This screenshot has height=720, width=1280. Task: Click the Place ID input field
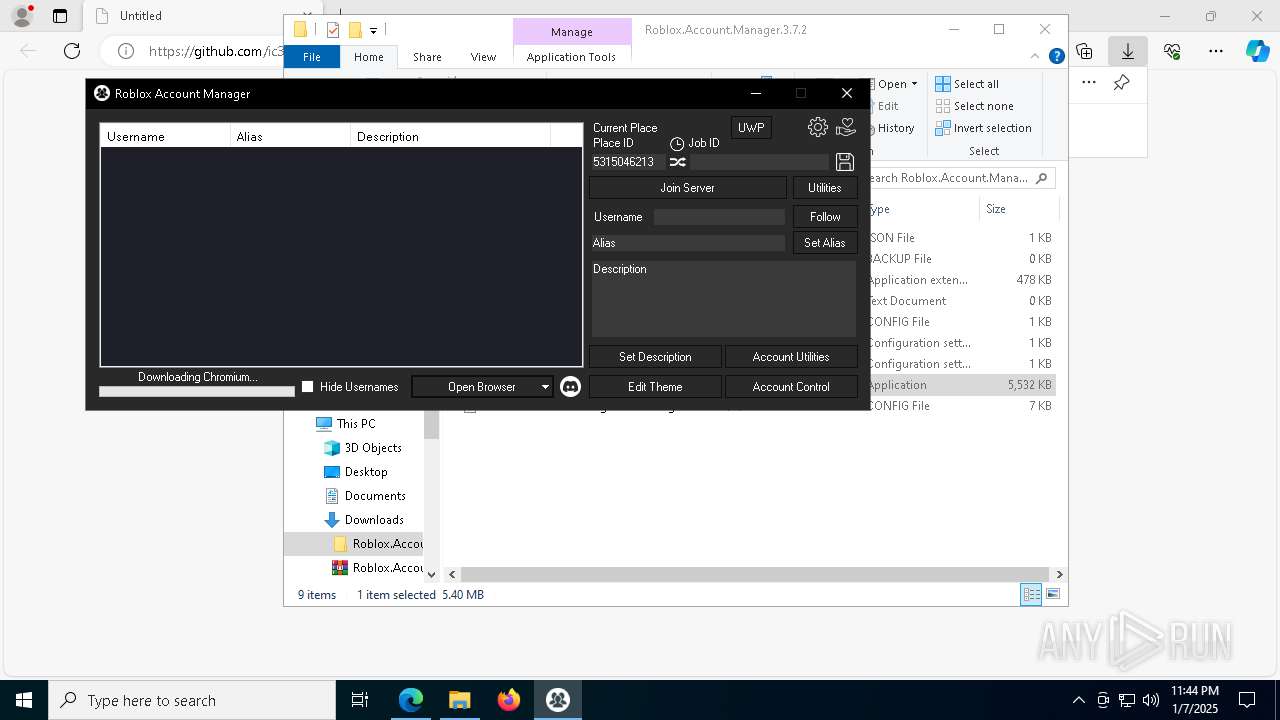pos(627,162)
